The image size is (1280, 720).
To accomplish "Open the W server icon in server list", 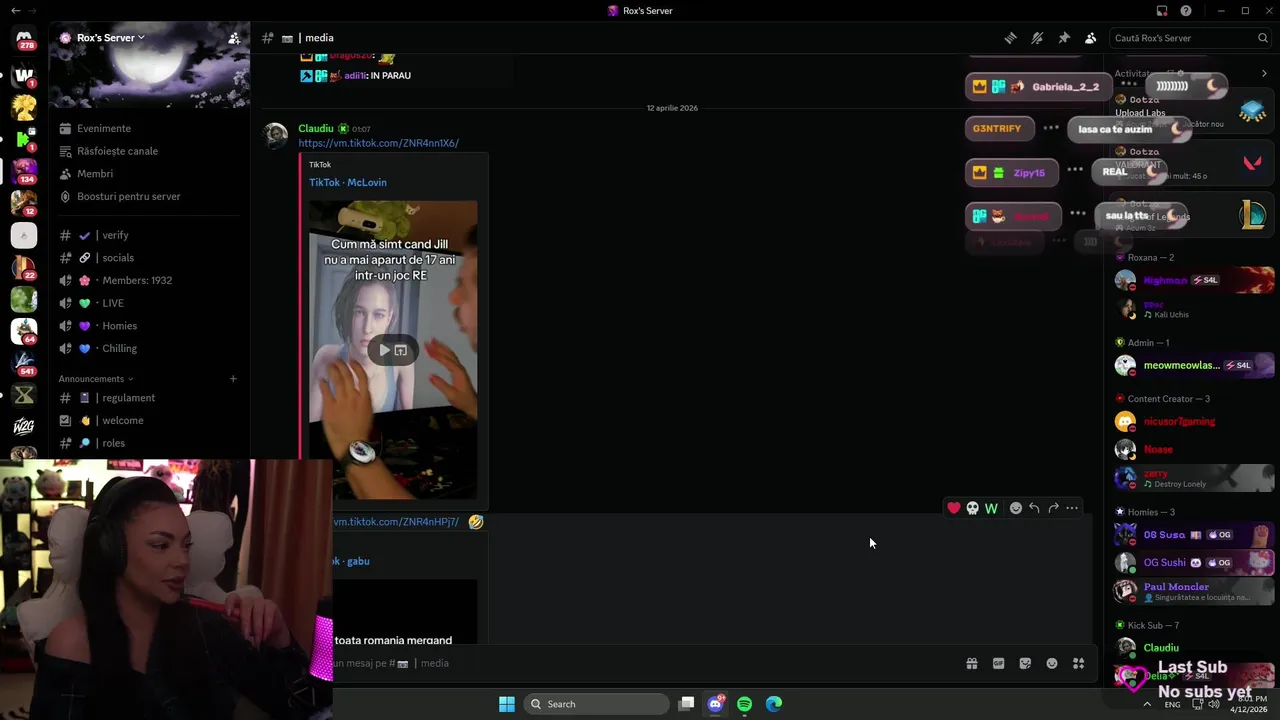I will pyautogui.click(x=24, y=75).
